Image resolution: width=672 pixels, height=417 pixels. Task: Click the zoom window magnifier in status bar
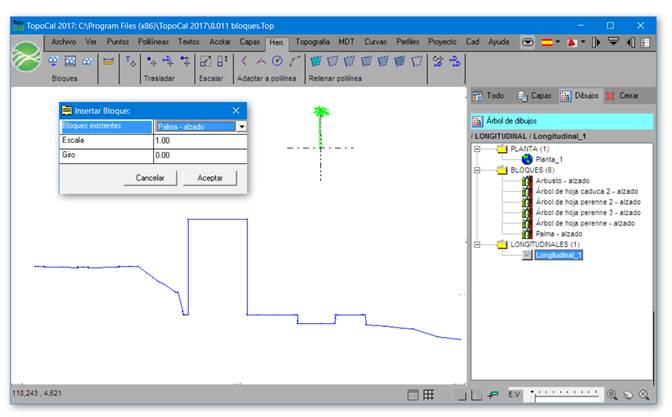pyautogui.click(x=612, y=395)
